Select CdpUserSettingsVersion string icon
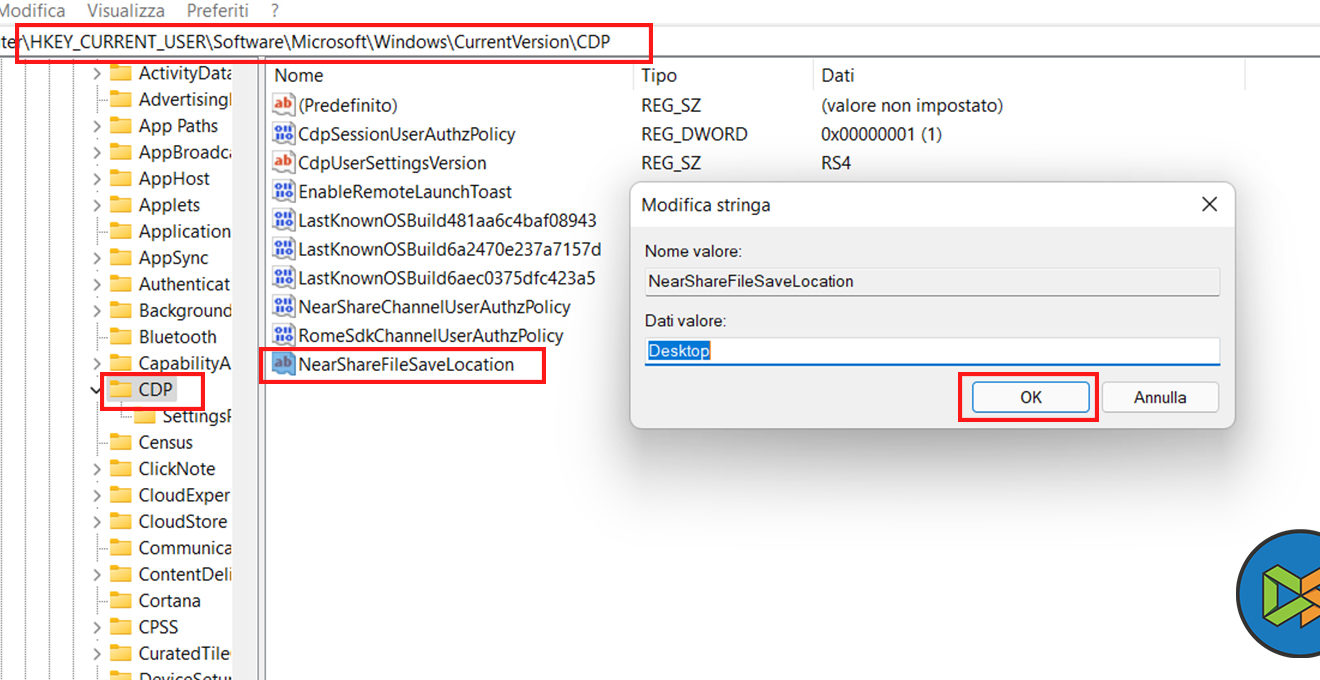Viewport: 1320px width, 680px height. (x=283, y=163)
